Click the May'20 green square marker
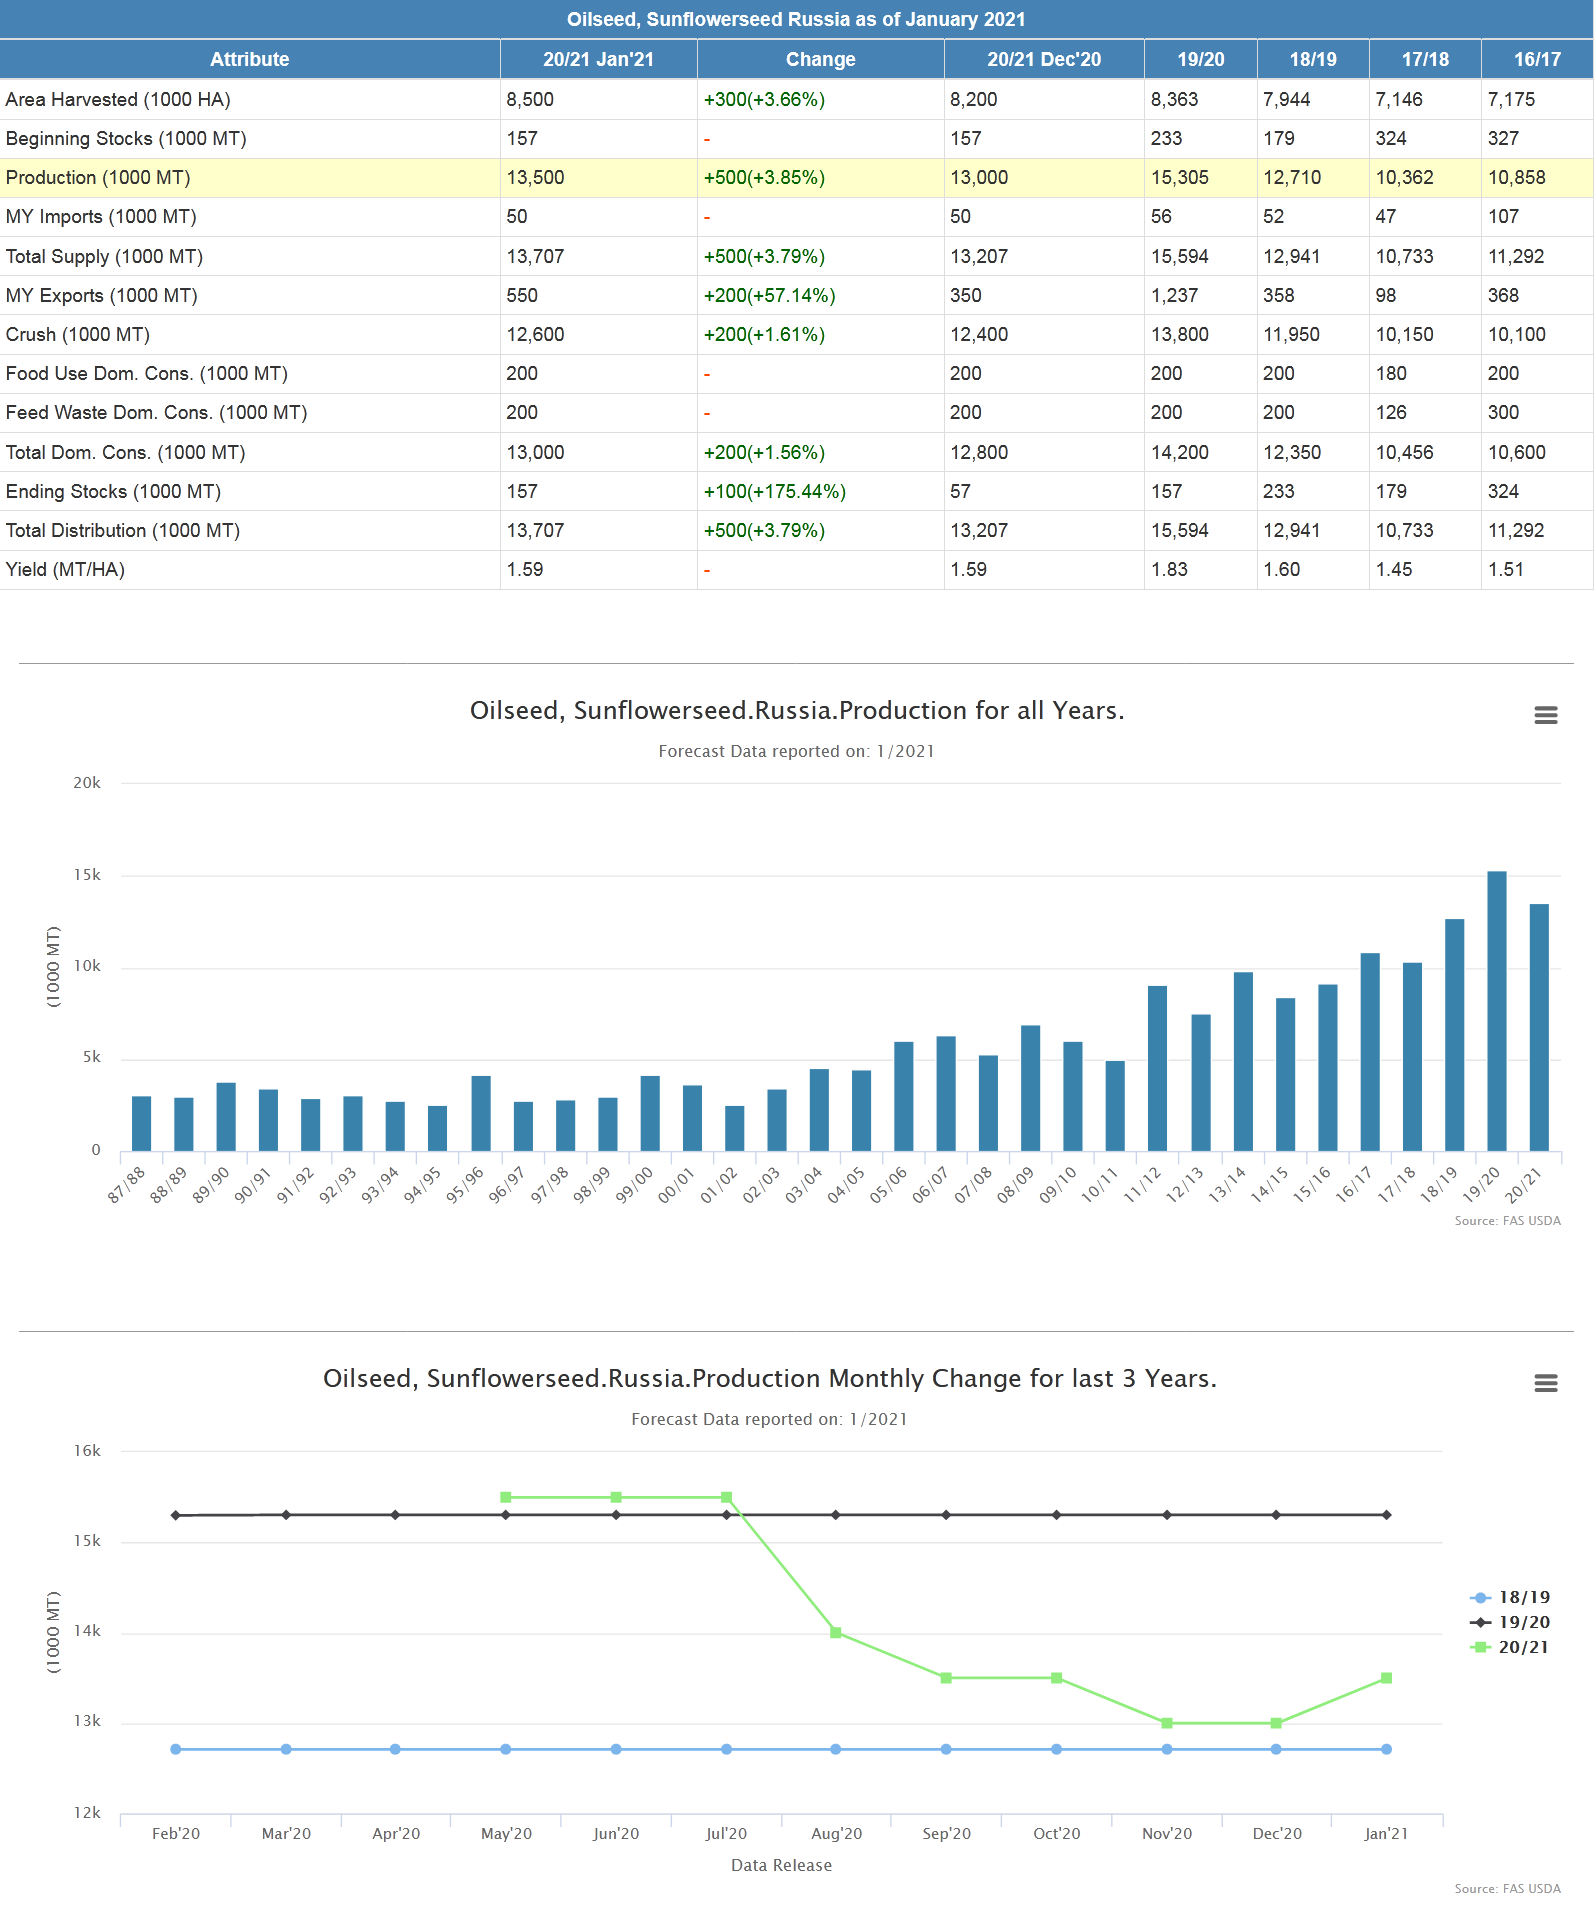 coord(506,1497)
